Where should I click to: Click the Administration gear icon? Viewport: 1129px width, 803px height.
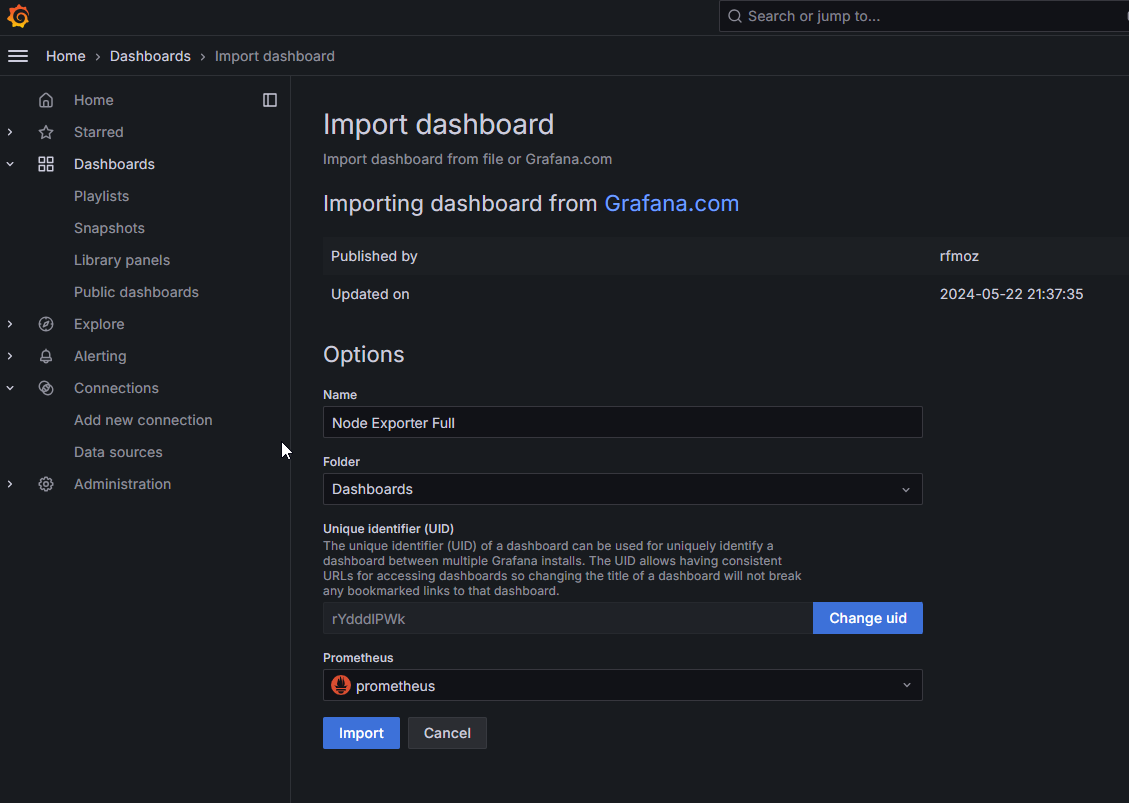point(46,484)
